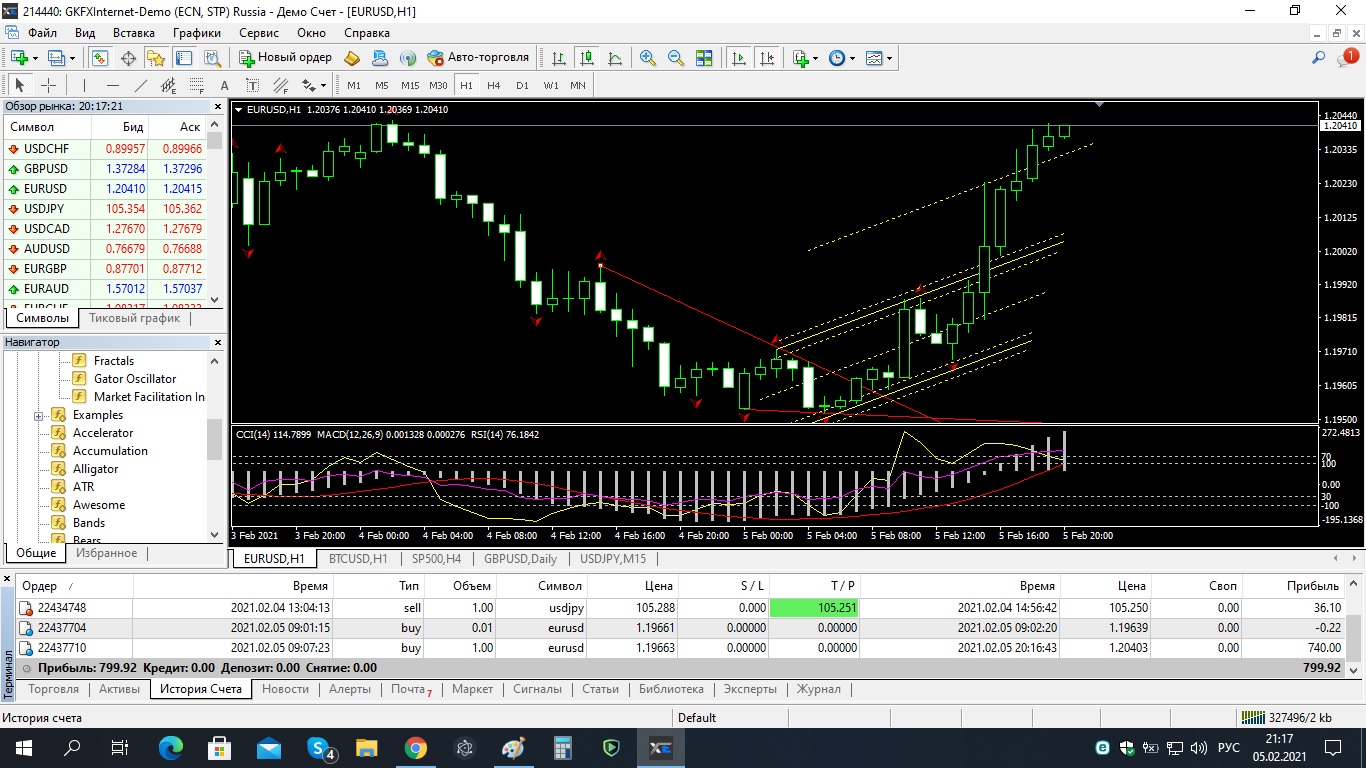Open the Графики menu
This screenshot has width=1366, height=768.
pos(196,33)
